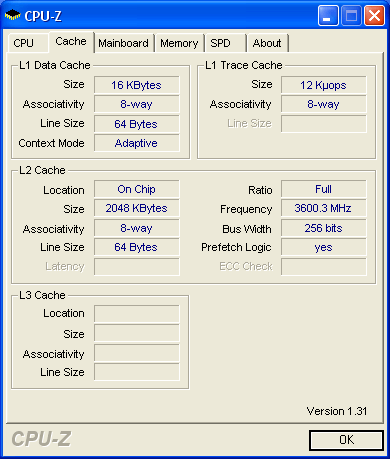Screen dimensions: 390x459
Task: Select the Cache tab
Action: pyautogui.click(x=71, y=42)
